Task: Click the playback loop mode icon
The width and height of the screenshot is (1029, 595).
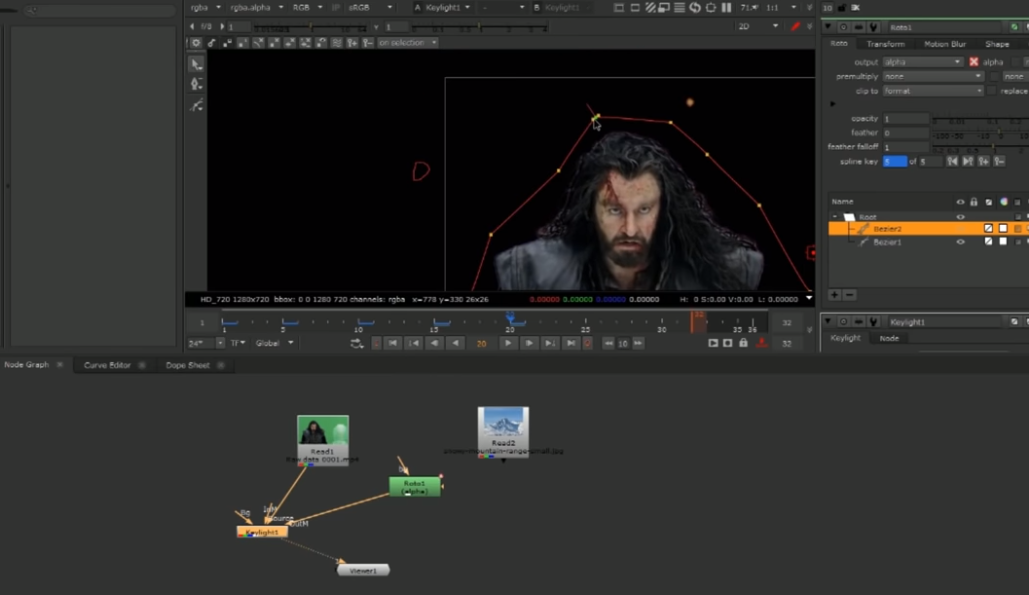Action: pyautogui.click(x=356, y=343)
